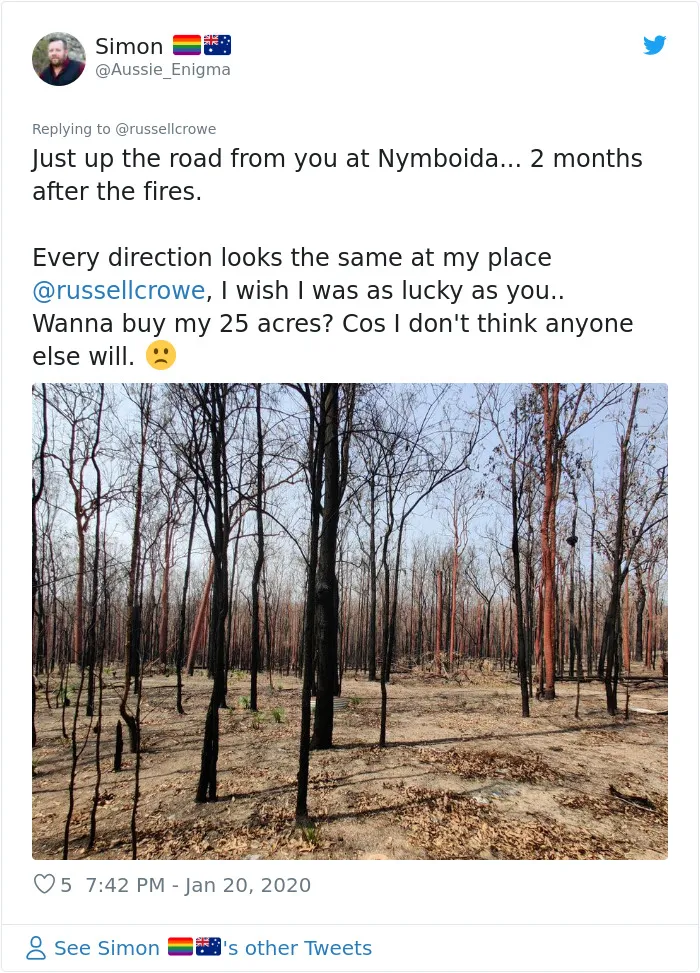Click the like count number 5
700x973 pixels.
point(66,885)
